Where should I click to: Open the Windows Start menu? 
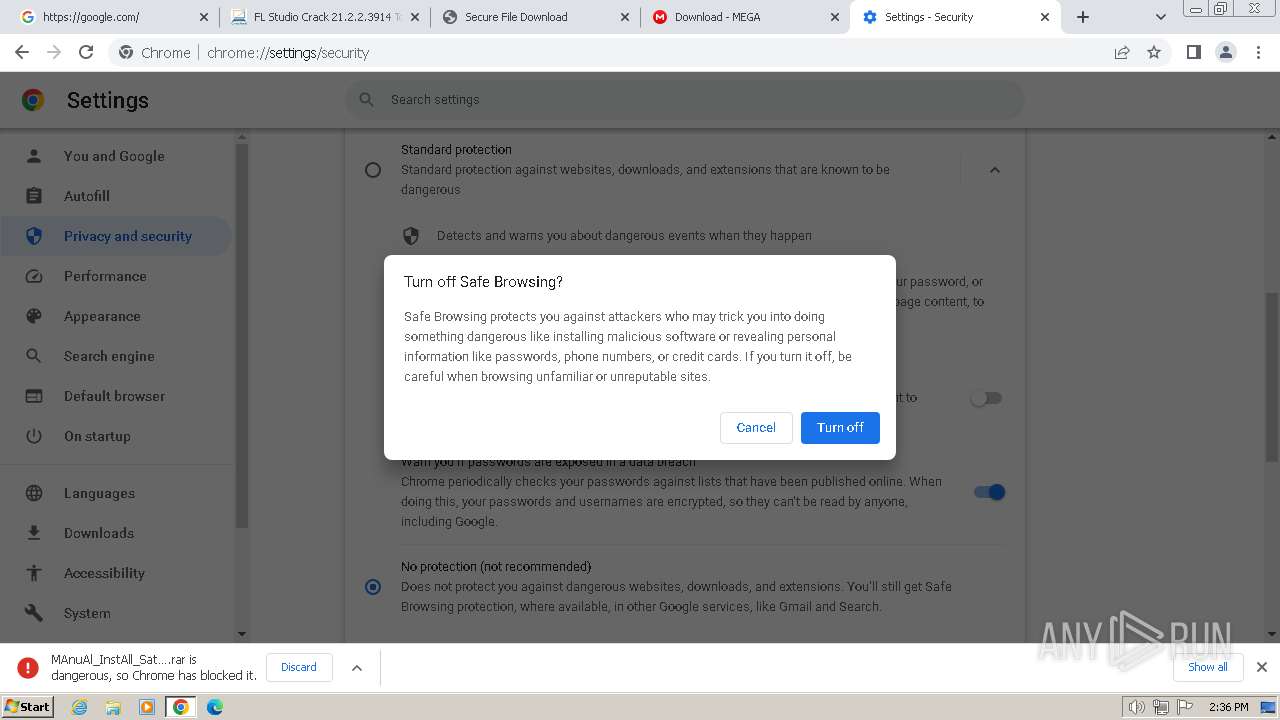28,707
